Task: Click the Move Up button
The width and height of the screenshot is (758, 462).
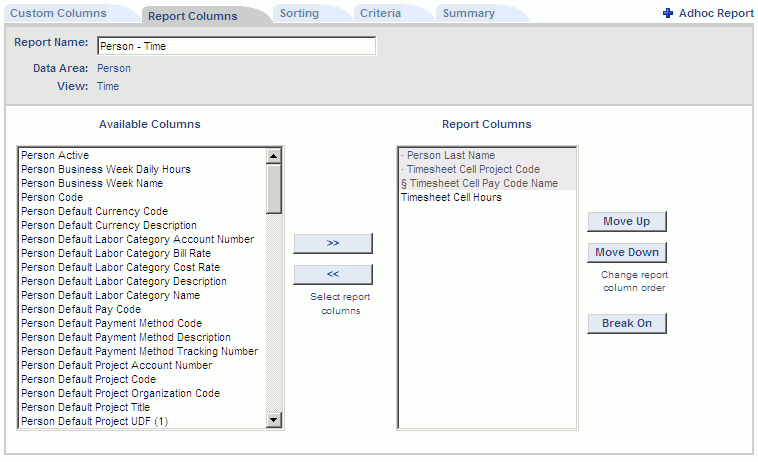Action: (x=627, y=221)
